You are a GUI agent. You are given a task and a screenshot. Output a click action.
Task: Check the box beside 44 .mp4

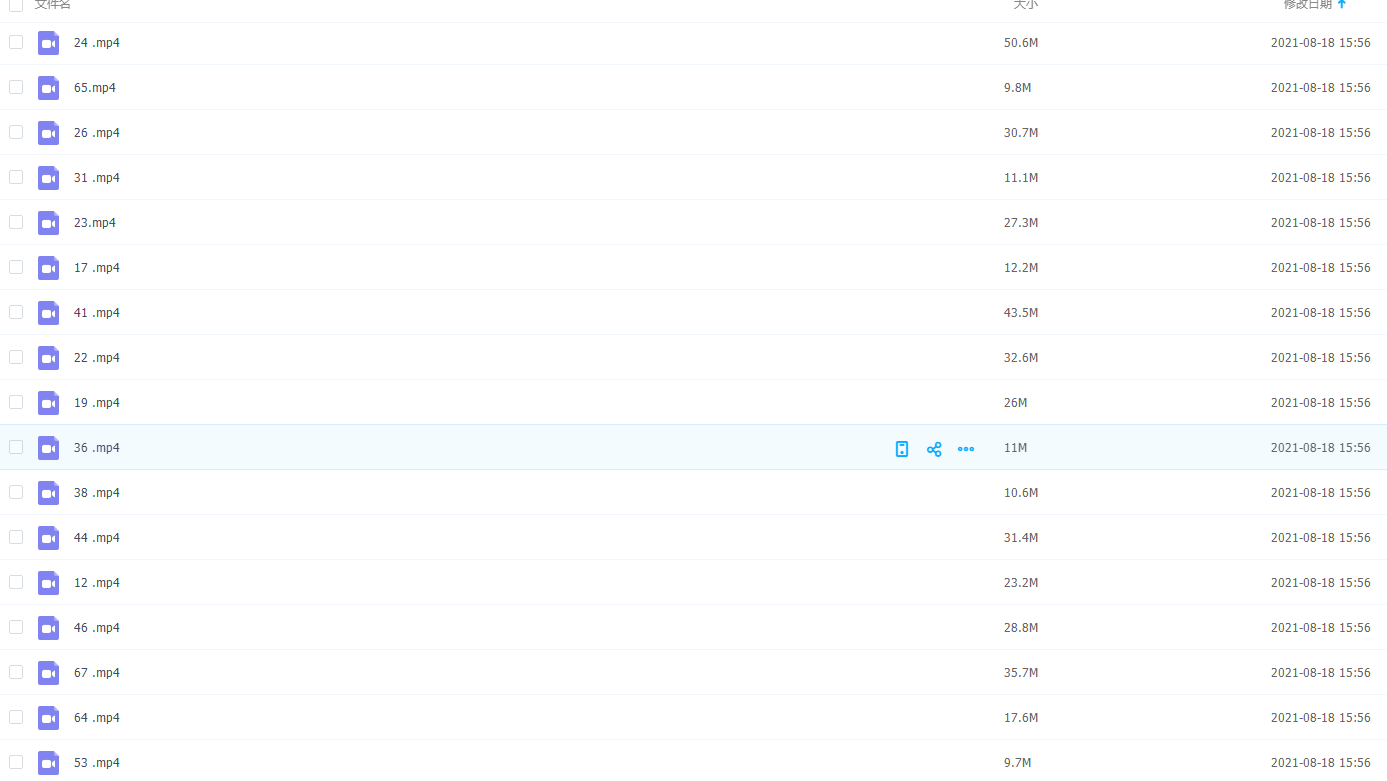(x=16, y=537)
